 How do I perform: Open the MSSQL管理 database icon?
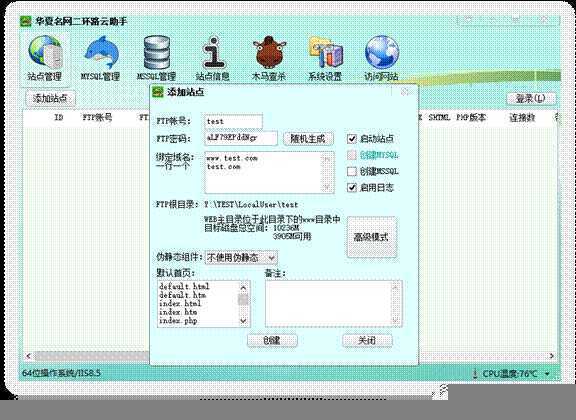156,58
